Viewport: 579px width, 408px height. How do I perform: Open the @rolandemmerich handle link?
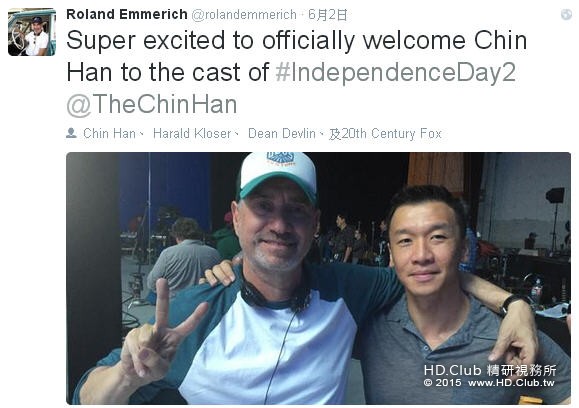pyautogui.click(x=244, y=15)
